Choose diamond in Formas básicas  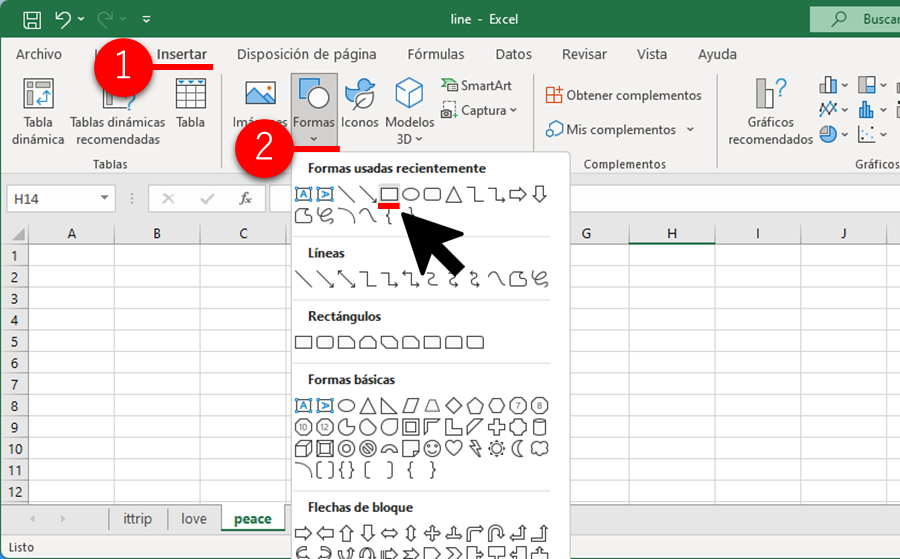tap(453, 406)
